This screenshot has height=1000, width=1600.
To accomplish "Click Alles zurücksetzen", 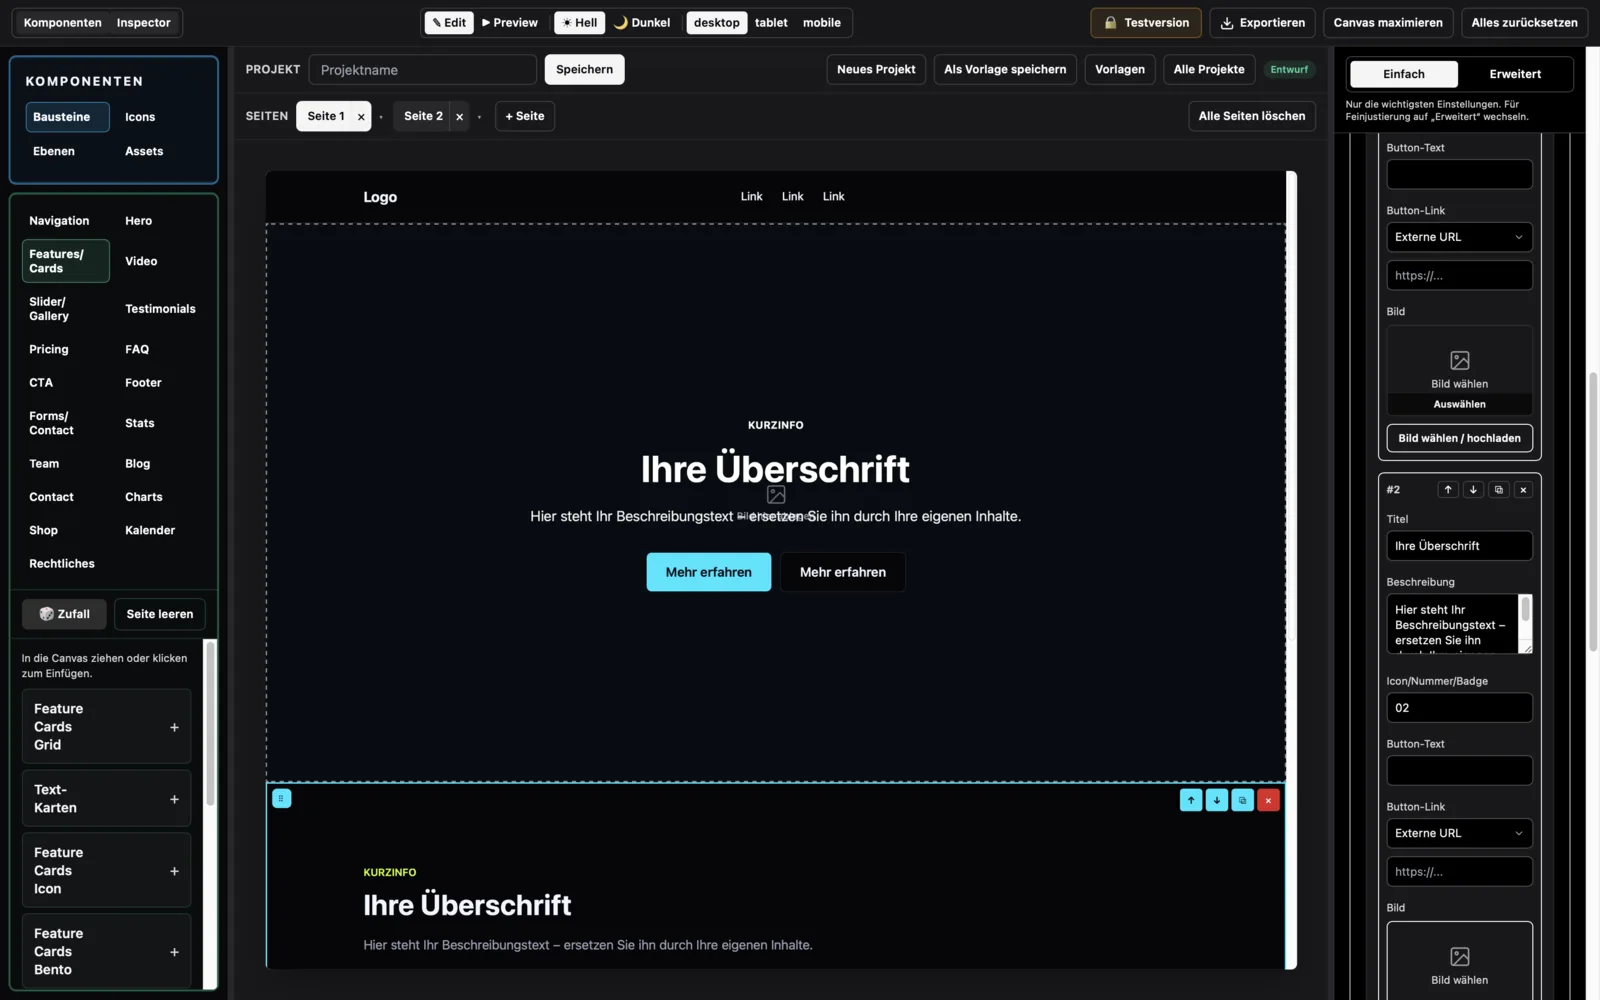I will click(x=1524, y=22).
